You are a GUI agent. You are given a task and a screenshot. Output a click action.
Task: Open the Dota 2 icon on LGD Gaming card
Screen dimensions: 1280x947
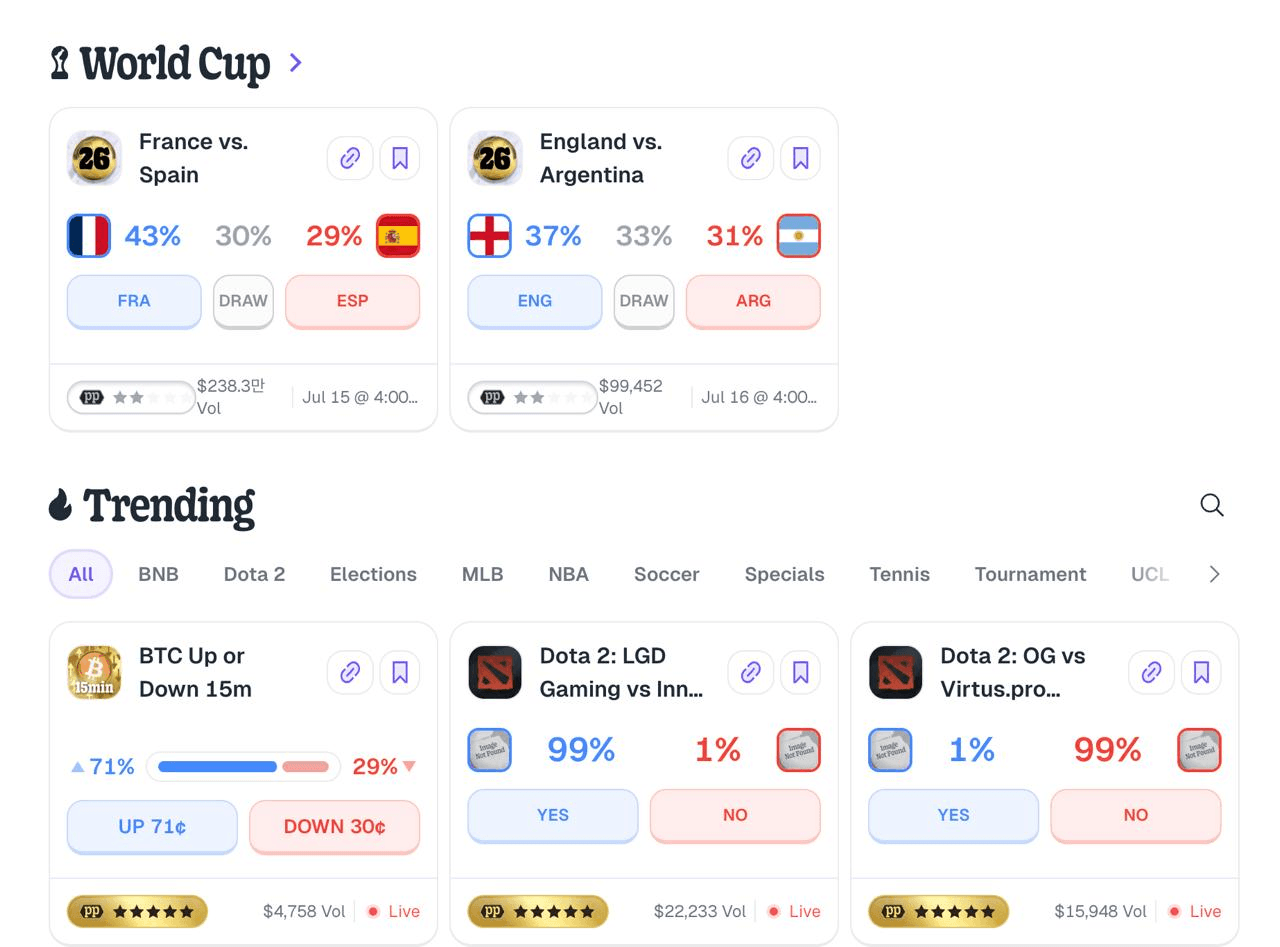[495, 672]
